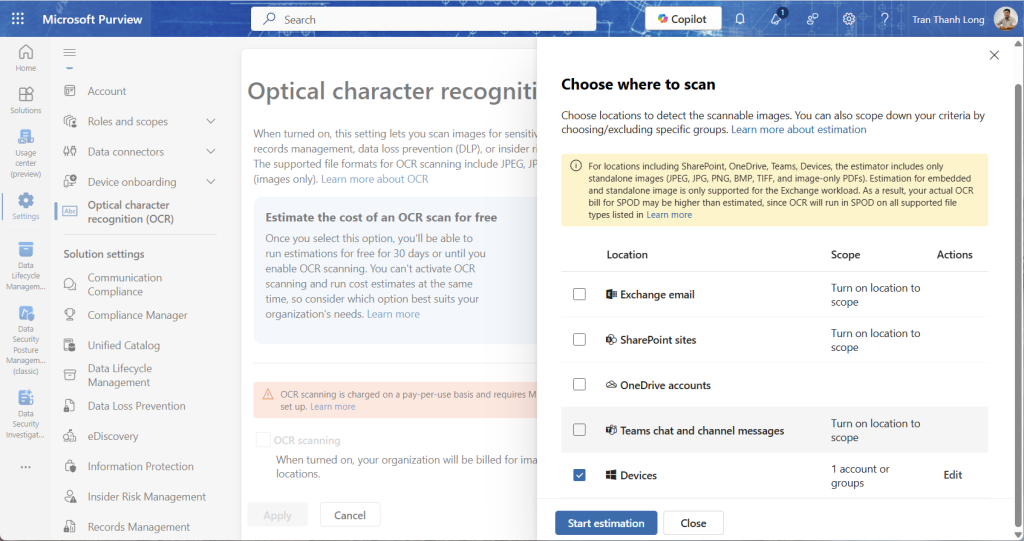The image size is (1024, 541).
Task: Open Data Loss Prevention settings
Action: tap(136, 406)
